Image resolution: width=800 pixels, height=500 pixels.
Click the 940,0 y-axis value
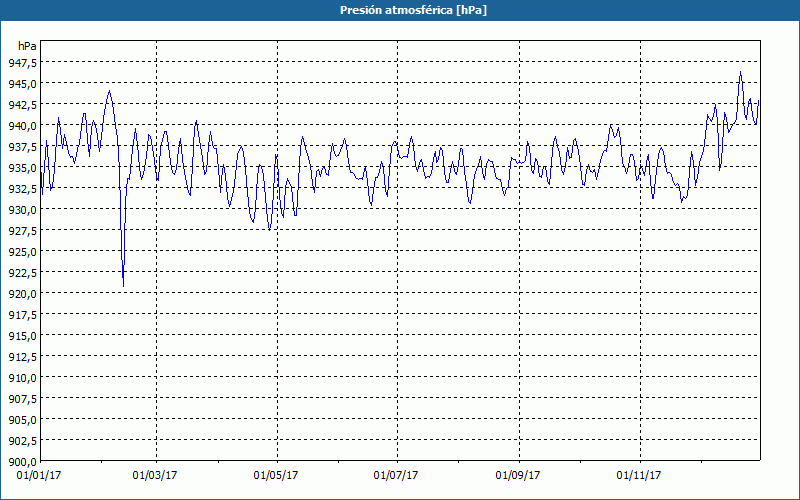(x=22, y=125)
